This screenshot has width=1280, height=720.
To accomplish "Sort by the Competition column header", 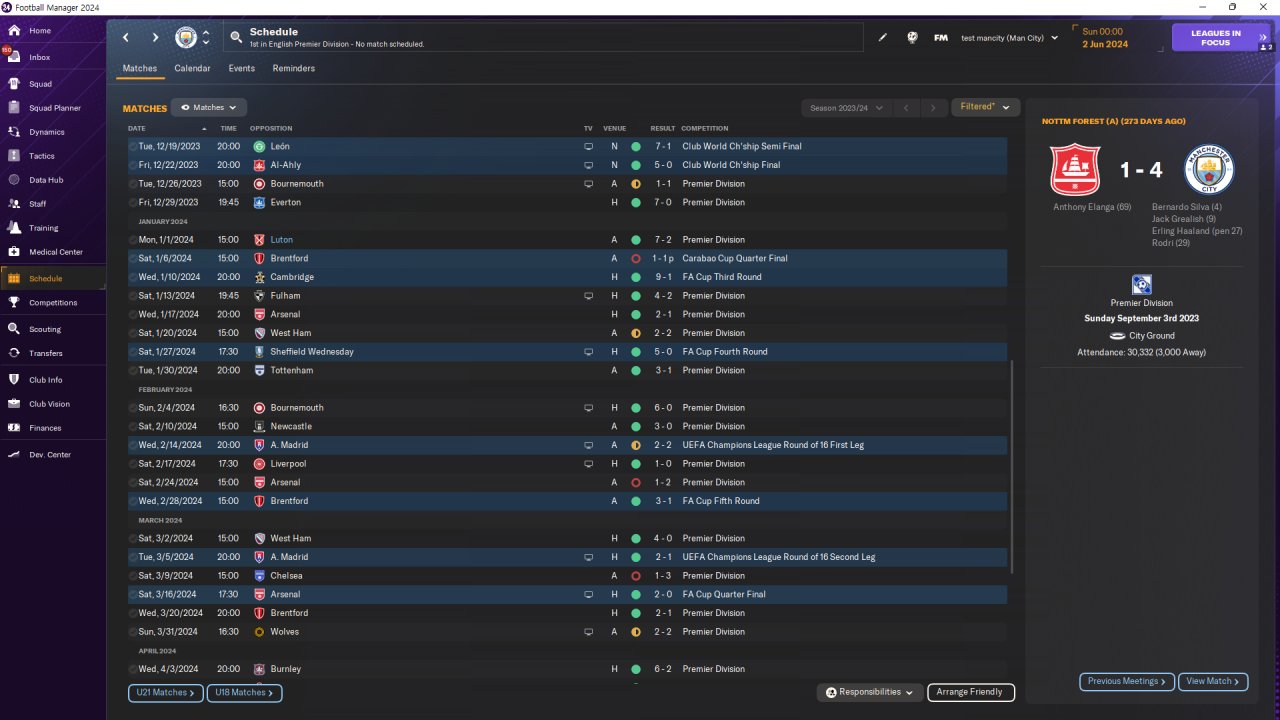I will 705,129.
